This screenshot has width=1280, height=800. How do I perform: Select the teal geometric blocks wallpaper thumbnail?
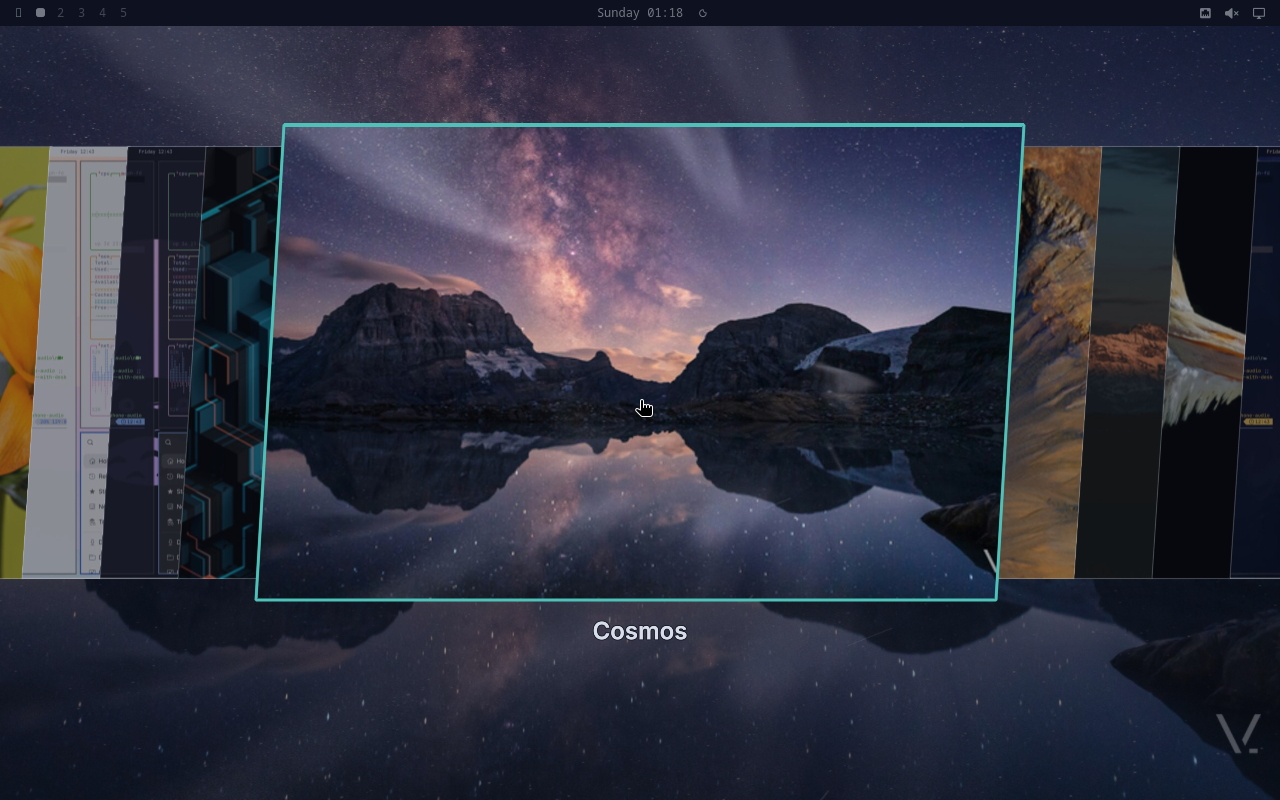(x=230, y=362)
